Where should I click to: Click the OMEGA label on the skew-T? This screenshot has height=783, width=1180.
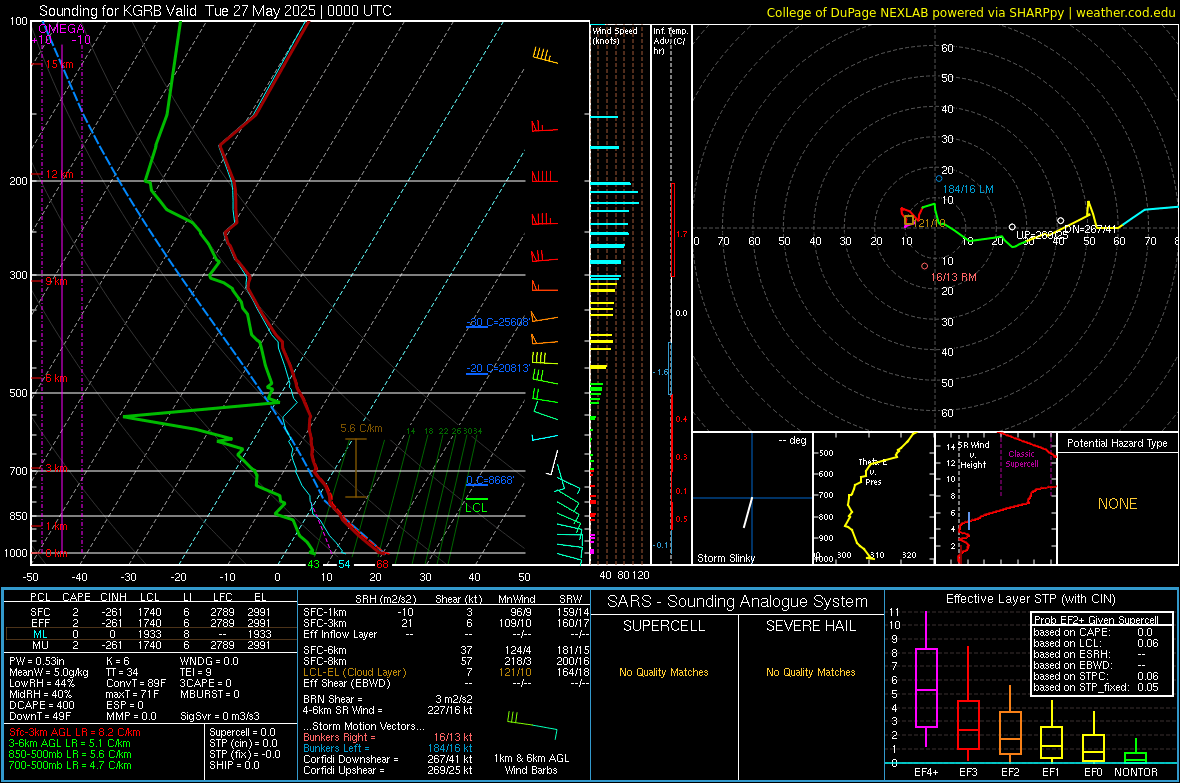(62, 29)
